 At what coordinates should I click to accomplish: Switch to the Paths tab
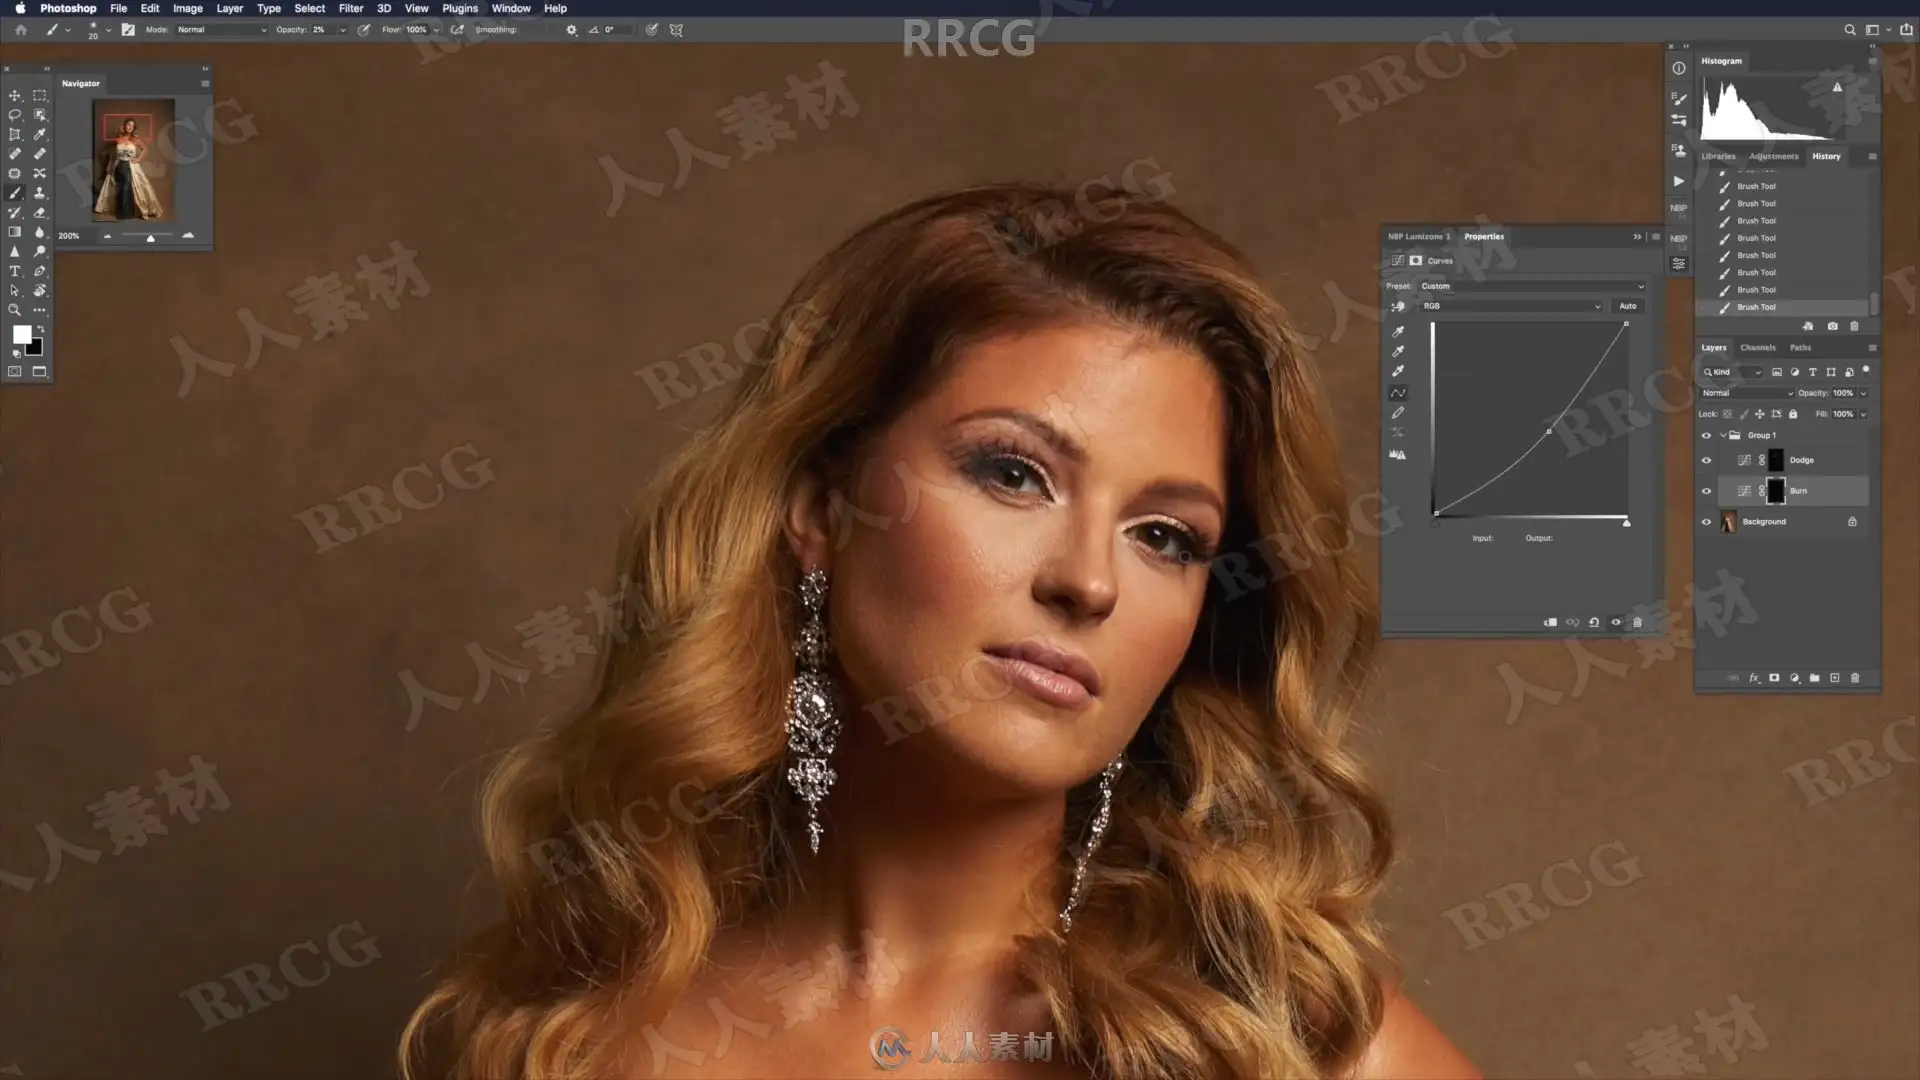click(1800, 348)
